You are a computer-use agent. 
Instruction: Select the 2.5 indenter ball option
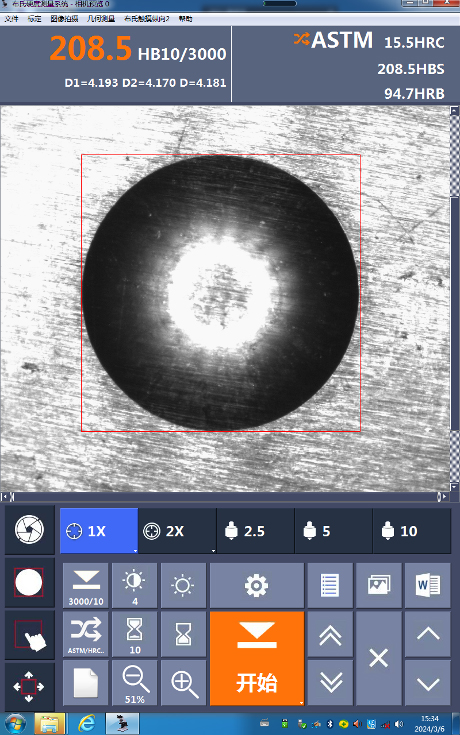pos(256,531)
